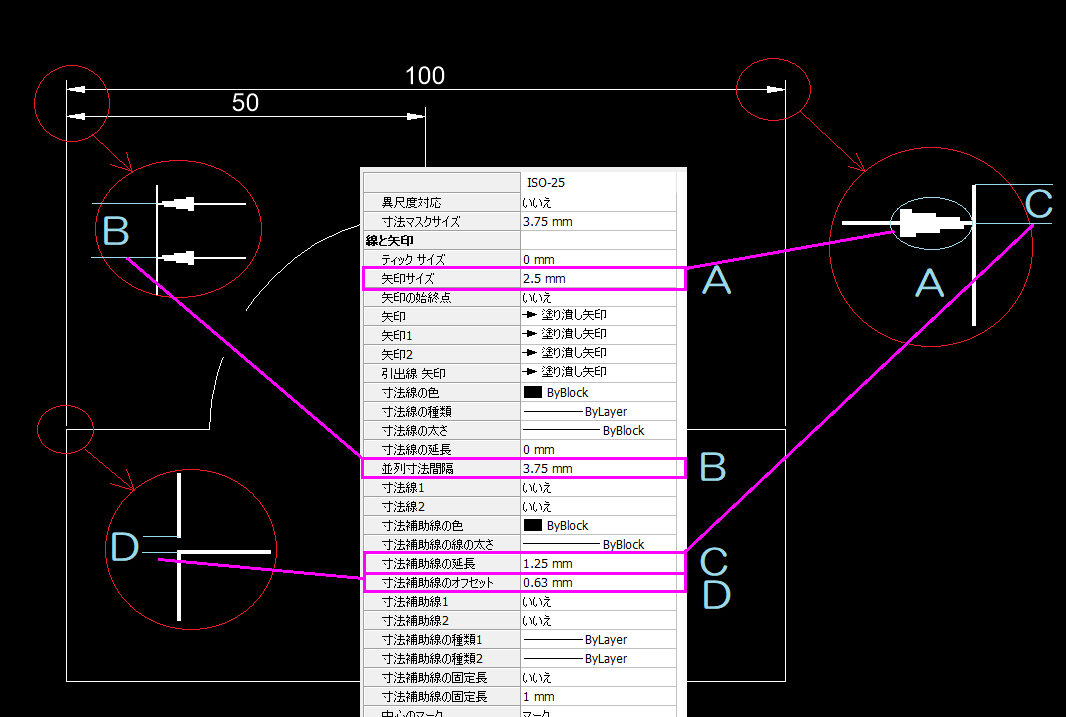1066x717 pixels.
Task: Click the filled arrow icon for 矢印1
Action: coord(530,334)
